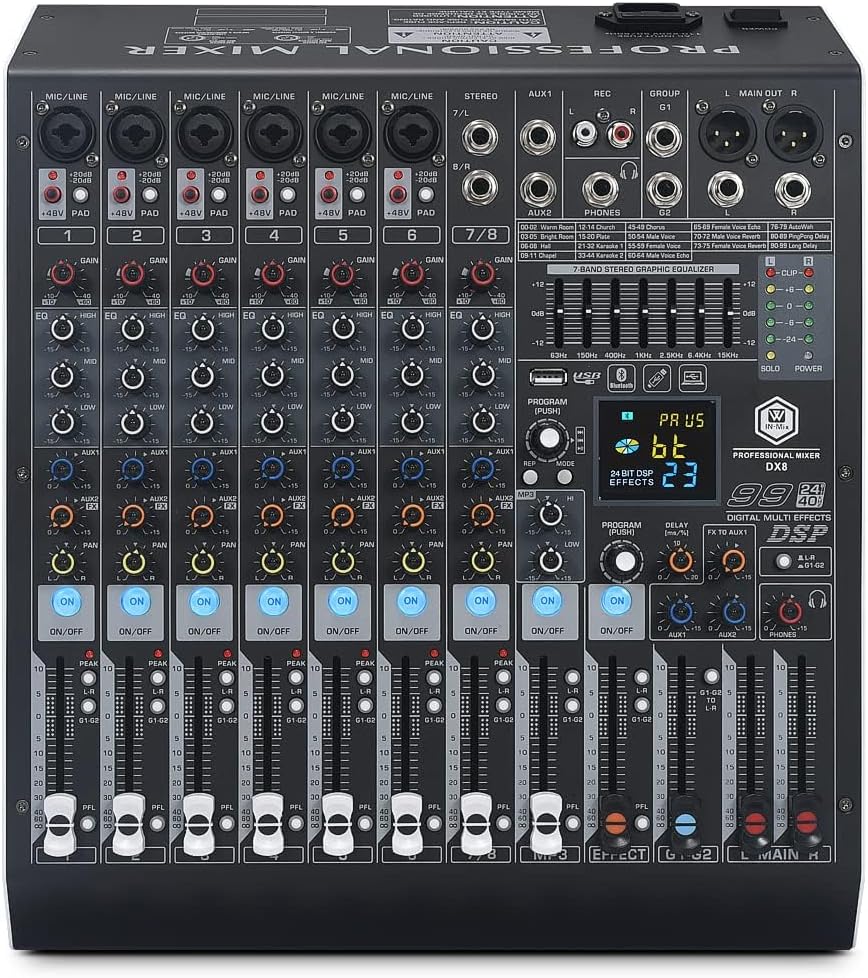
Task: Switch FX TO AUX1 routing to G1-G2
Action: click(784, 562)
